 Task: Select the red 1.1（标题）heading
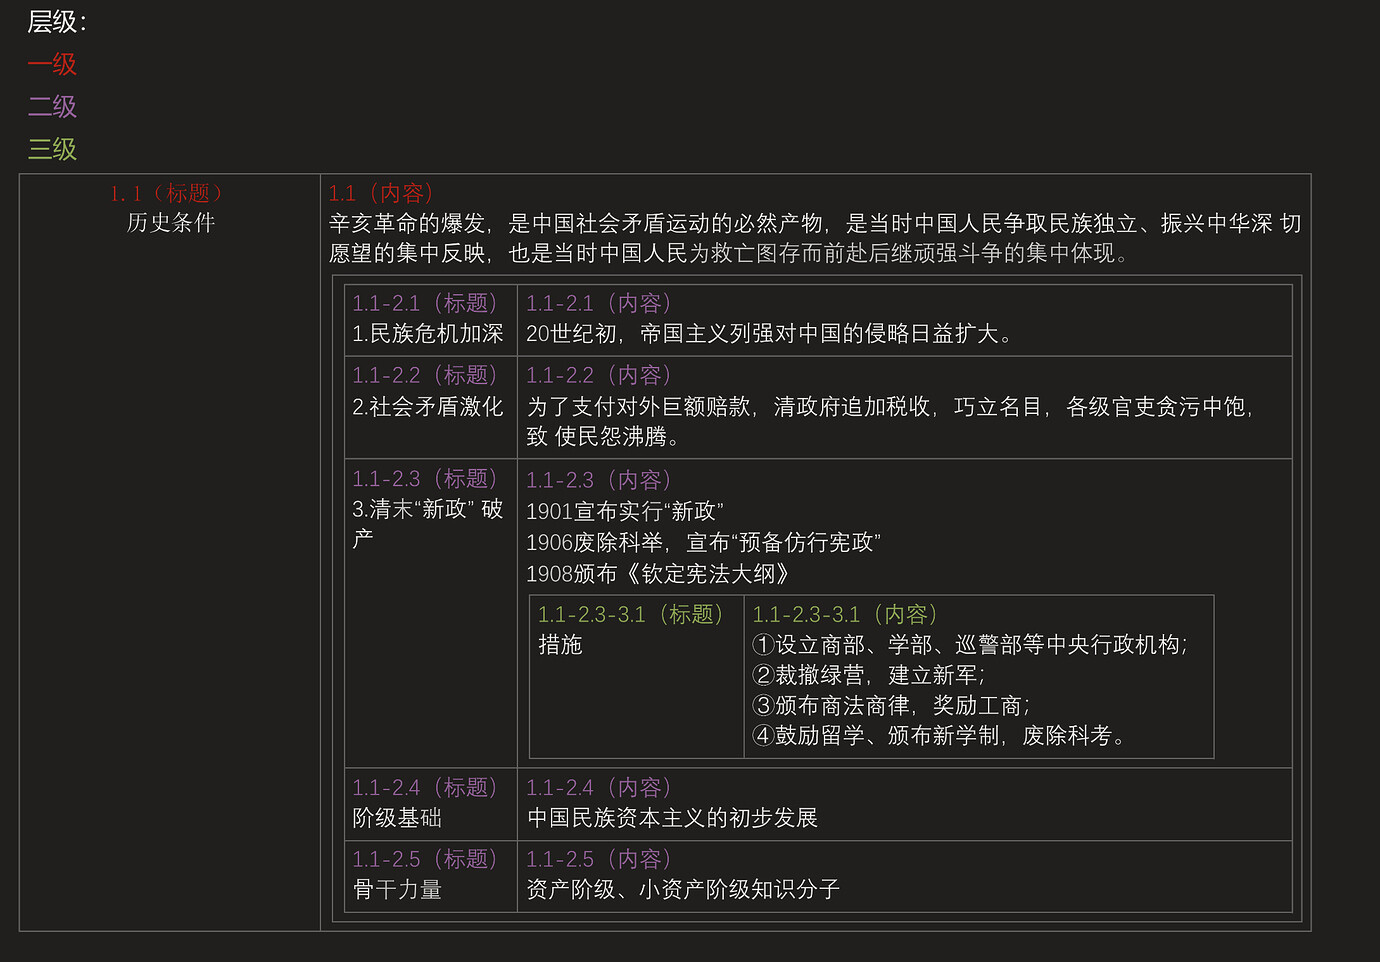(169, 193)
